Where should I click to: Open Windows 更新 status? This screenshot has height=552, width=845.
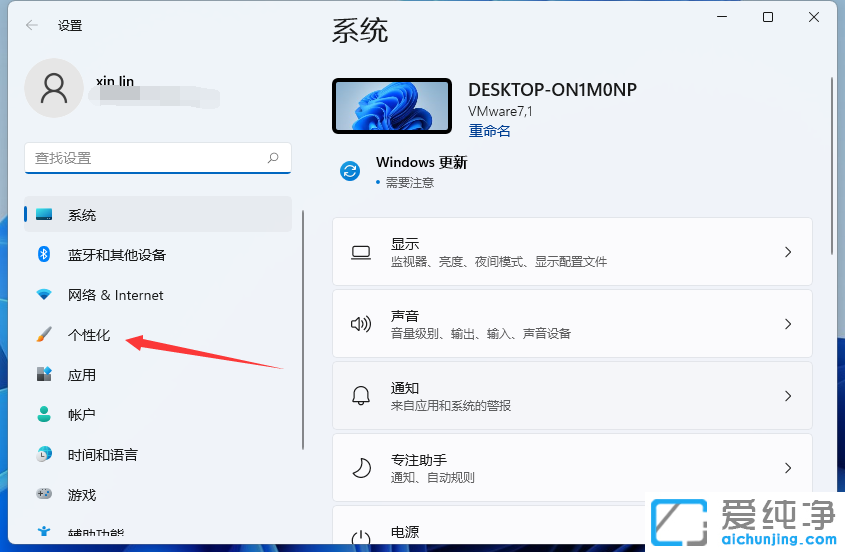tap(404, 171)
